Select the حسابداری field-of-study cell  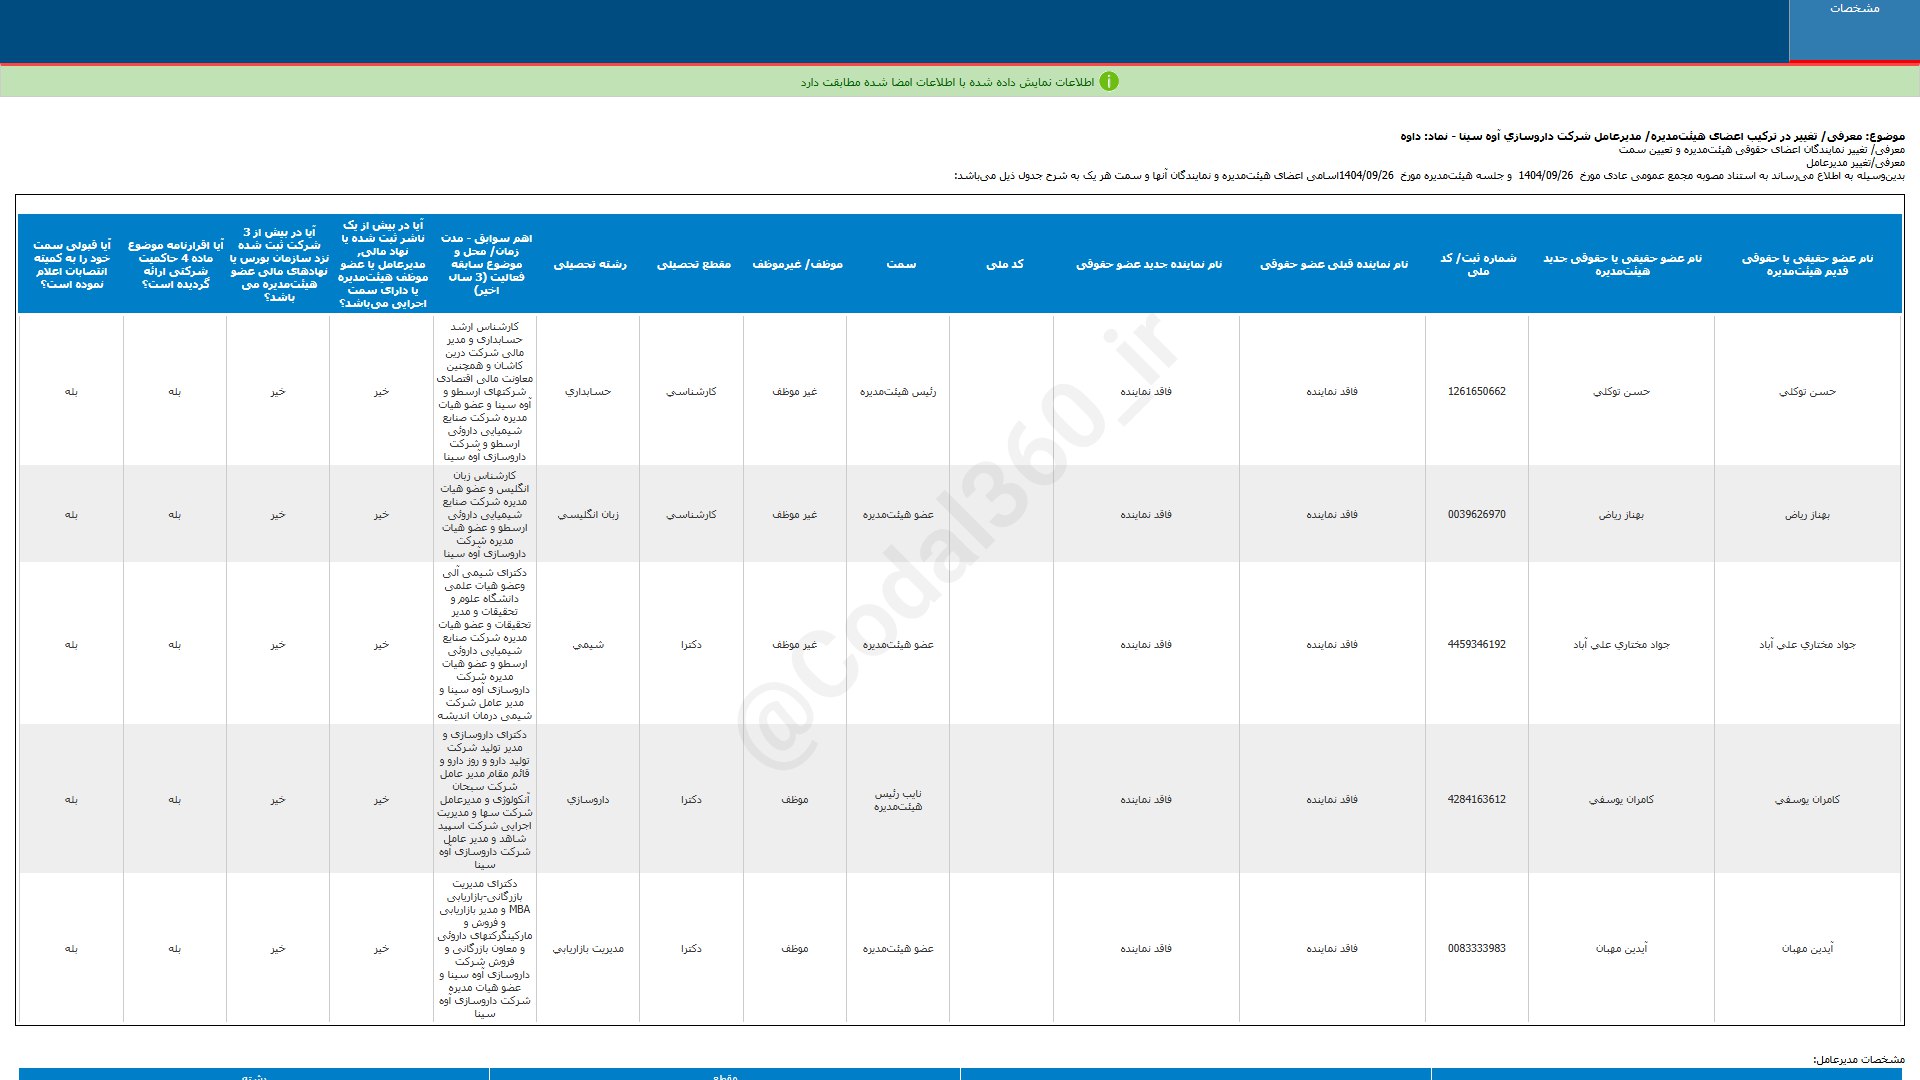(x=588, y=391)
